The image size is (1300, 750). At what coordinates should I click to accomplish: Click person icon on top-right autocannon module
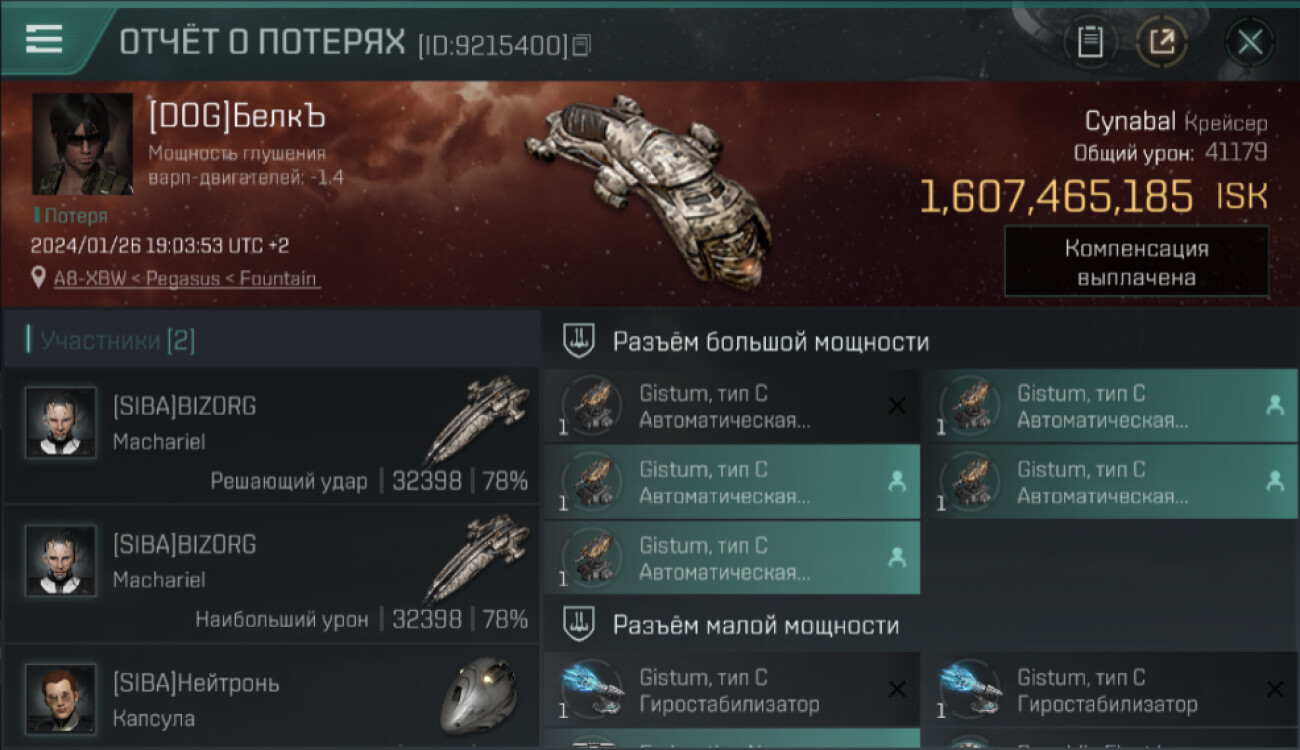(x=1275, y=405)
